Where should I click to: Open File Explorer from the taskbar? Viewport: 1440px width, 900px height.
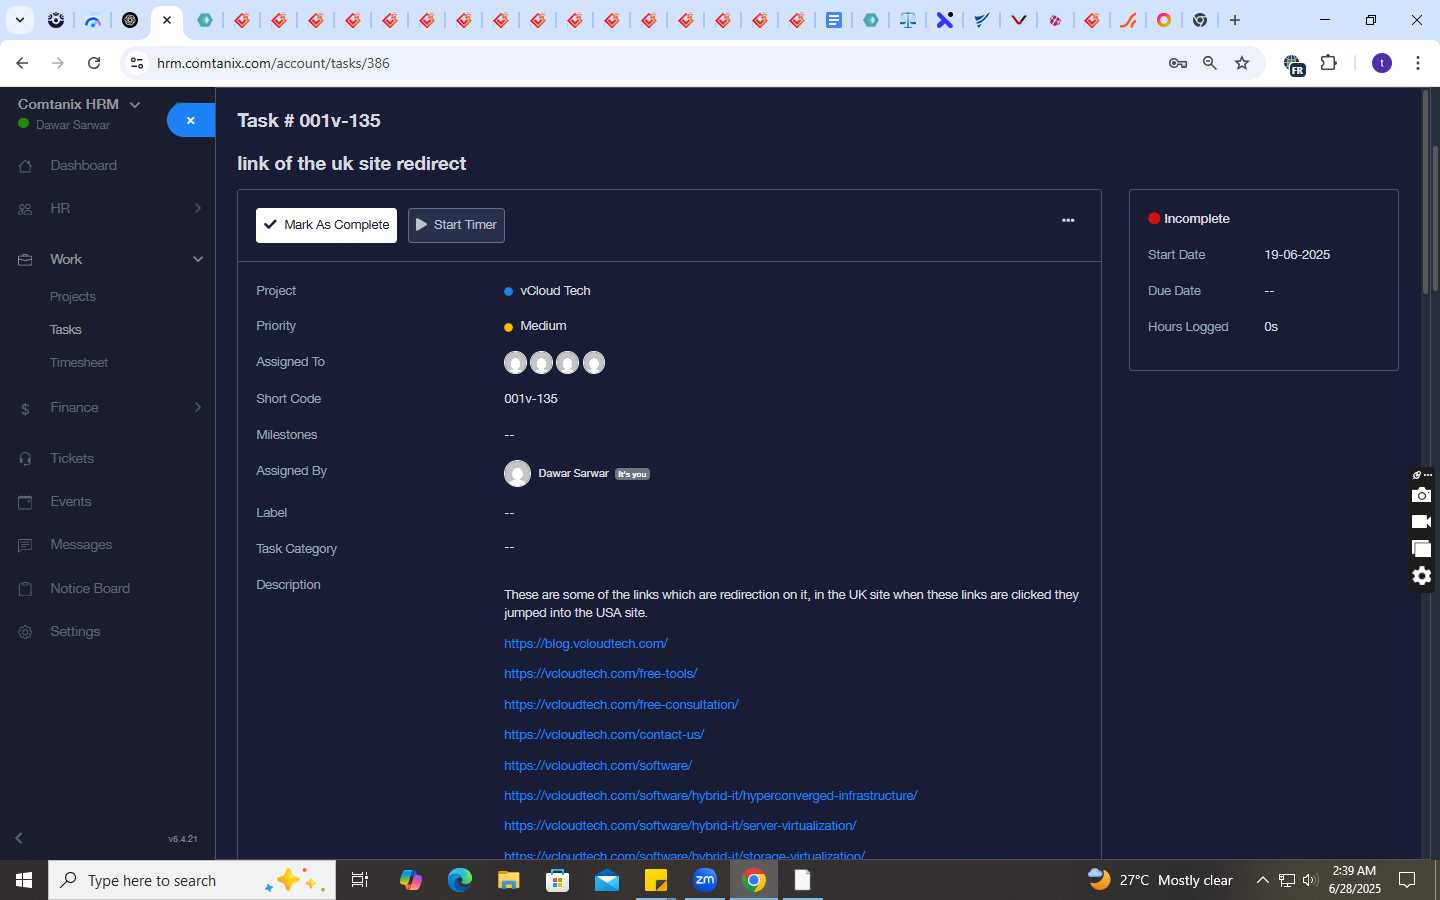click(x=509, y=880)
